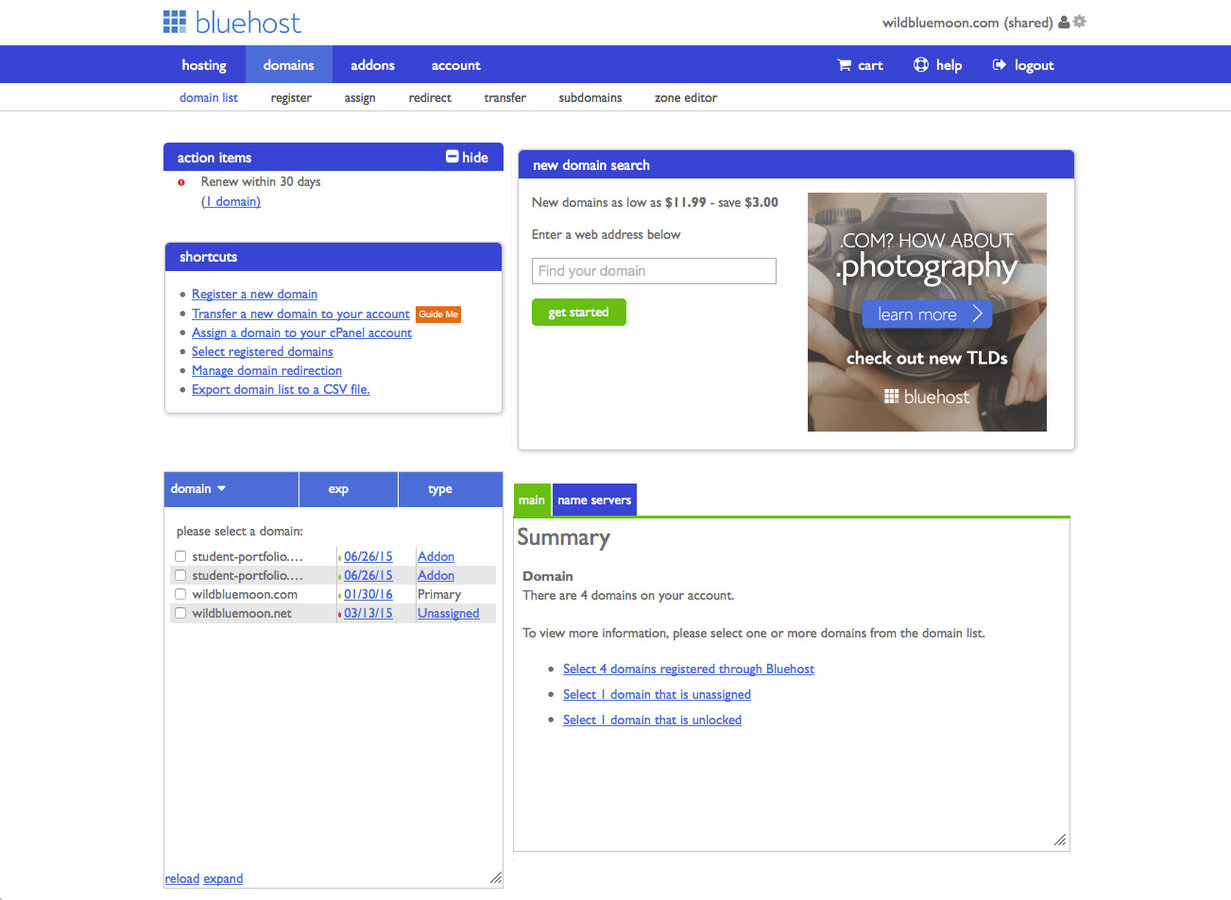
Task: Open the Manage domain redirection link
Action: click(x=267, y=371)
